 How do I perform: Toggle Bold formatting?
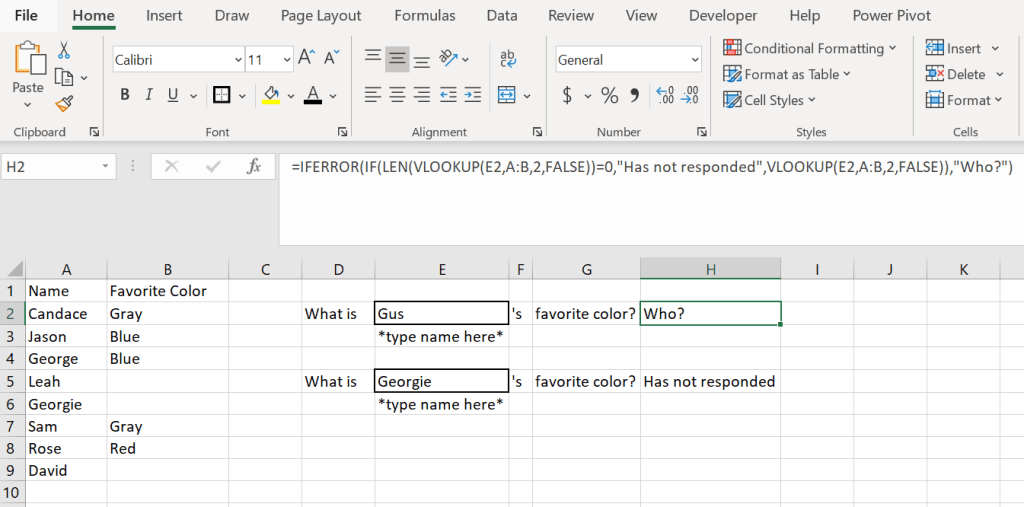(x=125, y=95)
